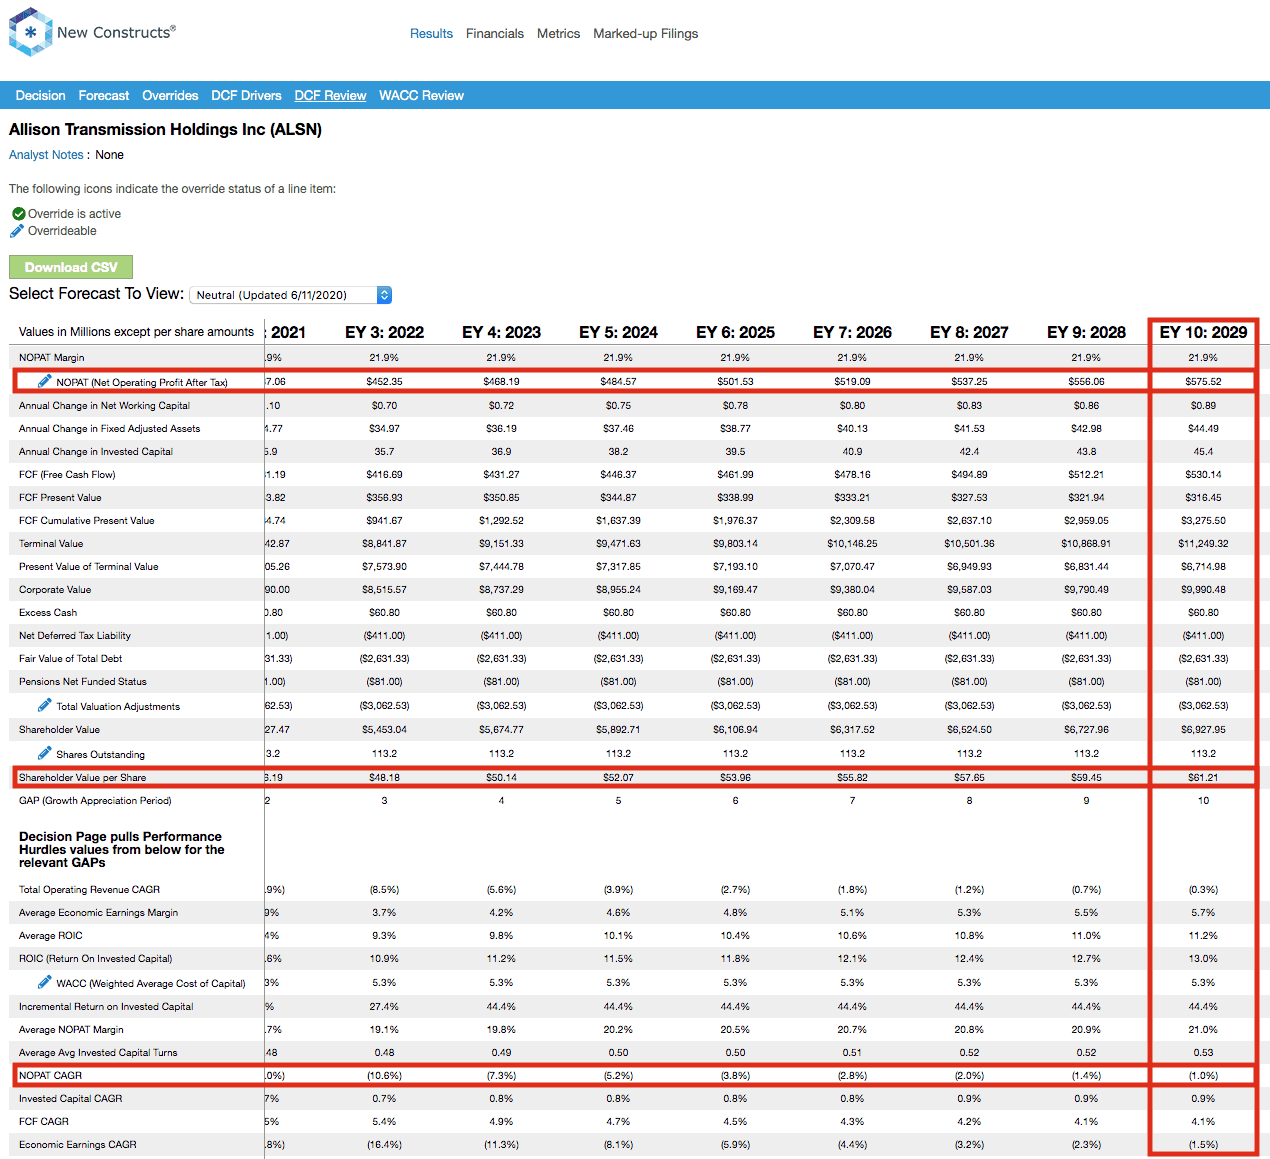Image resolution: width=1270 pixels, height=1159 pixels.
Task: Click the 'Average Economic Earnings Margin' label
Action: 98,913
